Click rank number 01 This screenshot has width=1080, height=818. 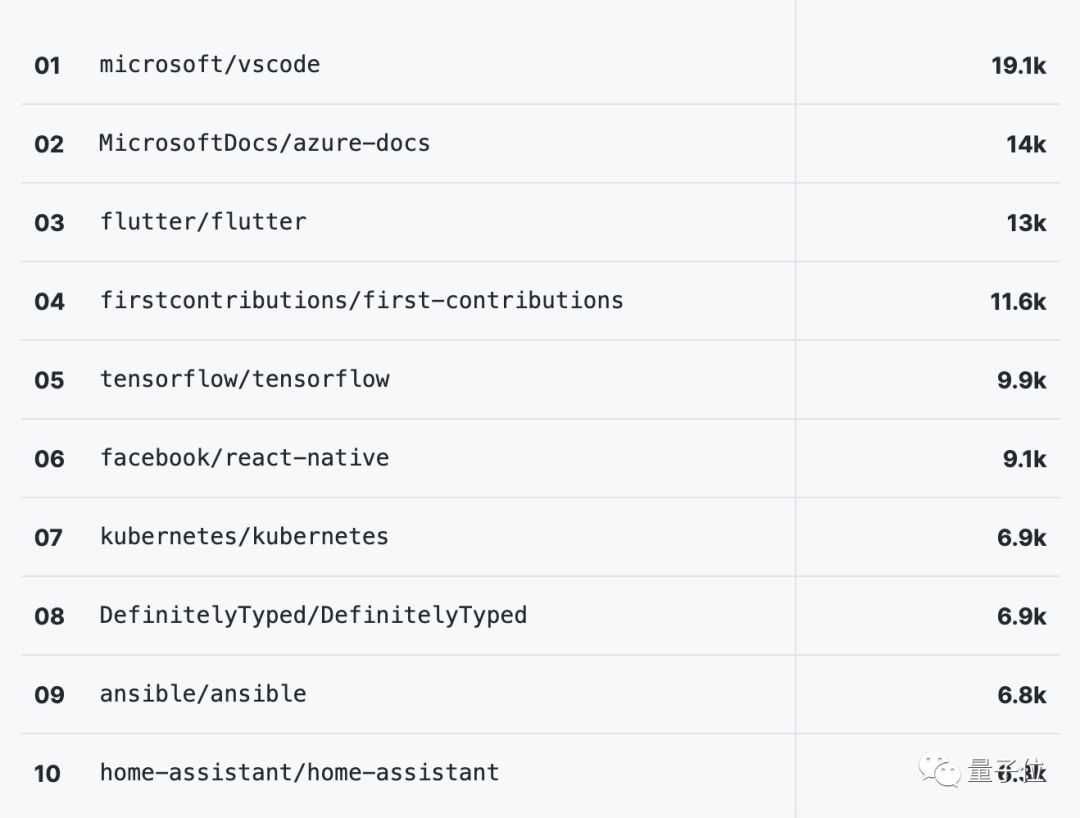[x=48, y=66]
